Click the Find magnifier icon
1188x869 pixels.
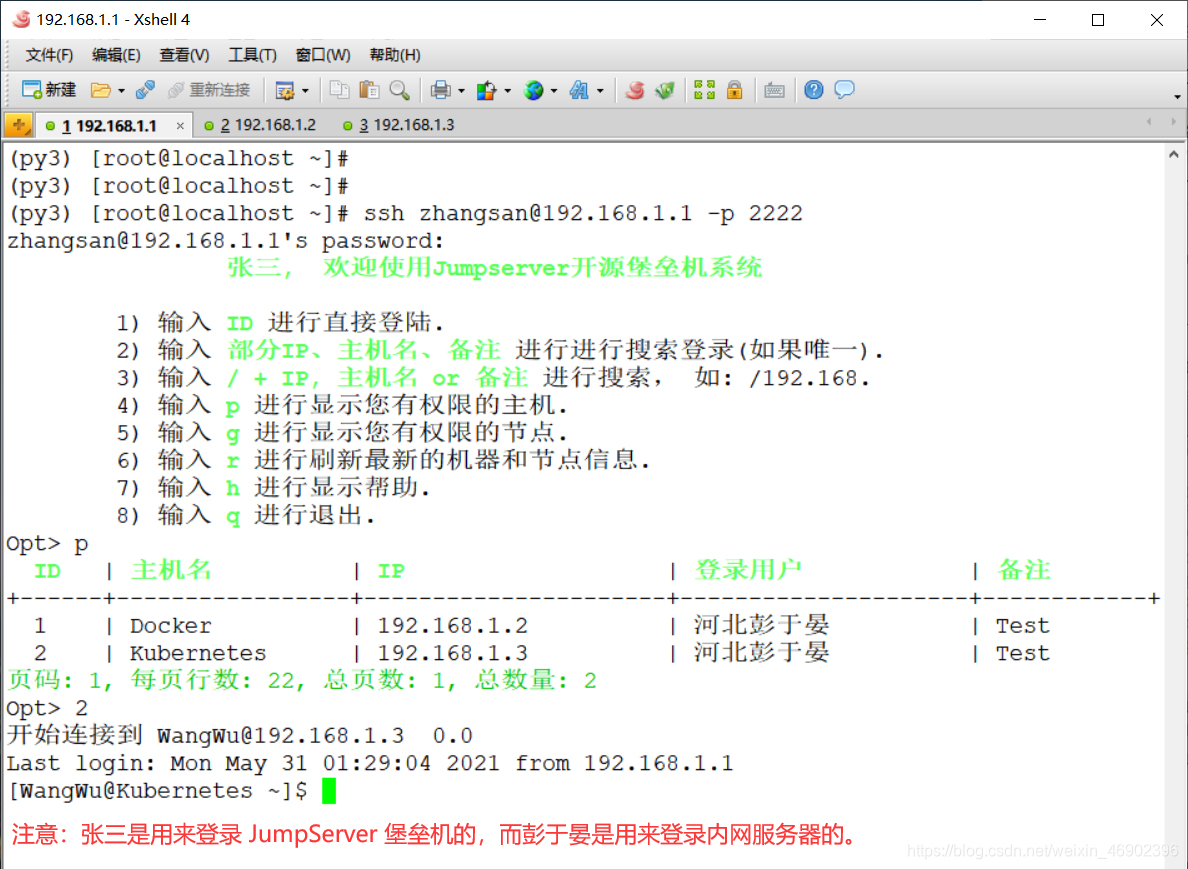point(399,90)
